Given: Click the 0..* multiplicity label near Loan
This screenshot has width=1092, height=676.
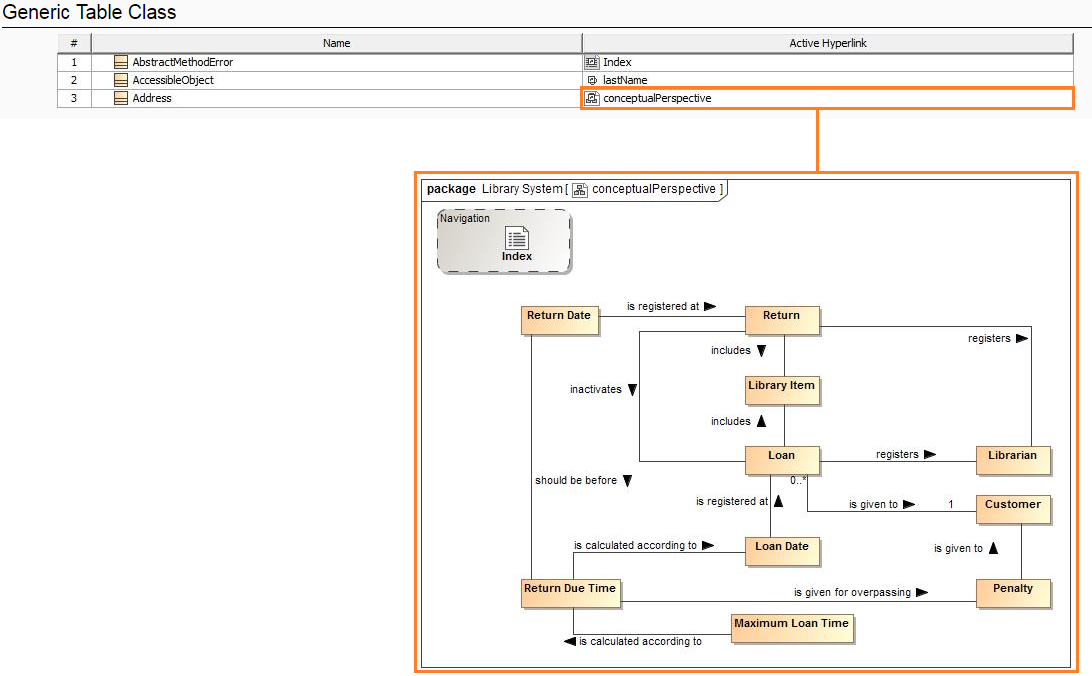Looking at the screenshot, I should click(x=798, y=480).
